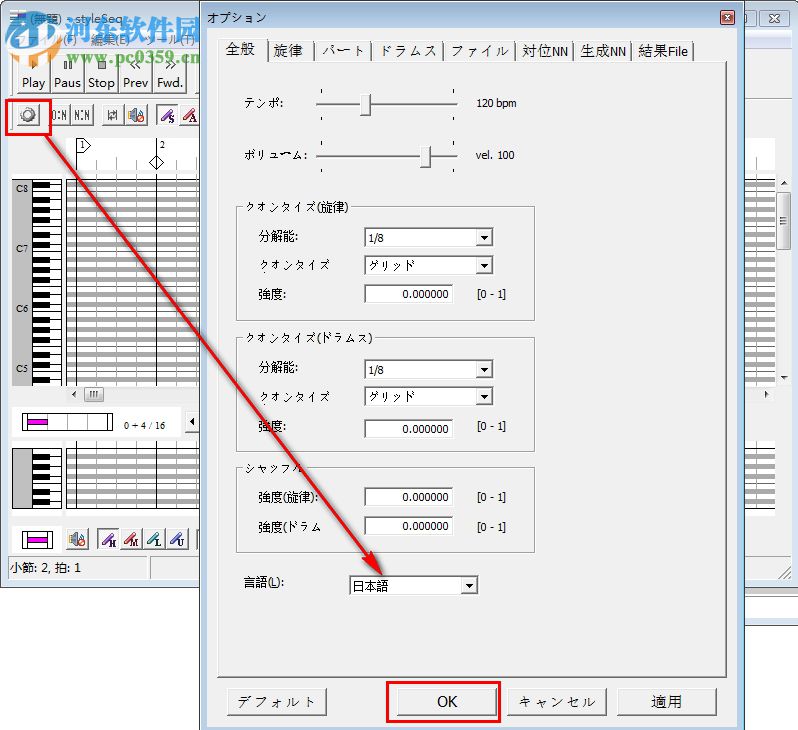Select the red pencil M tool
798x730 pixels.
pos(131,539)
